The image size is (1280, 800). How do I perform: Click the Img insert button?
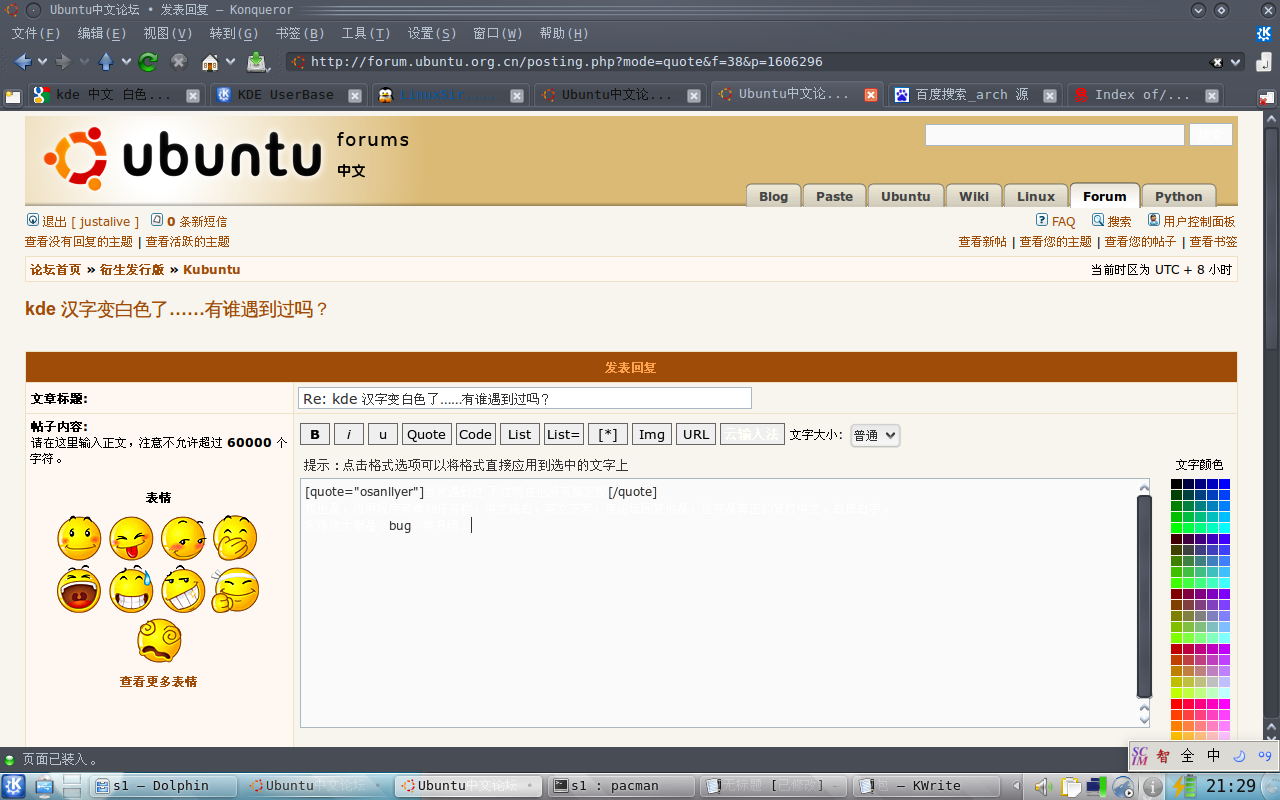[x=652, y=434]
